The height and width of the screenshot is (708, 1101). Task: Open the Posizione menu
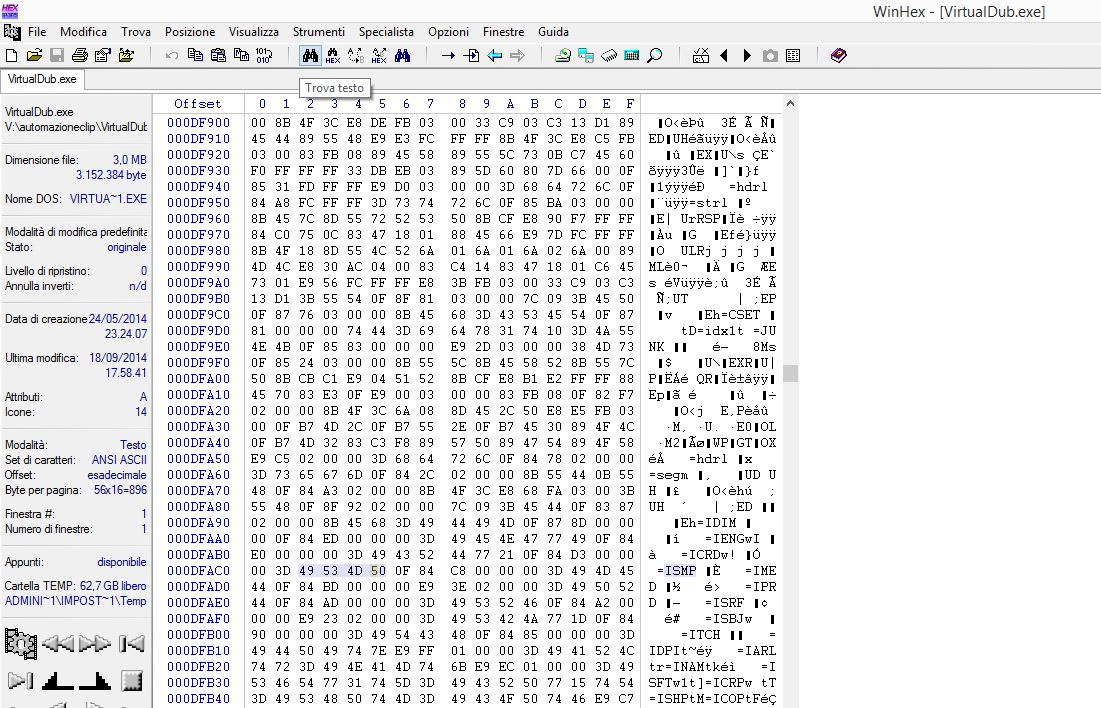[190, 32]
